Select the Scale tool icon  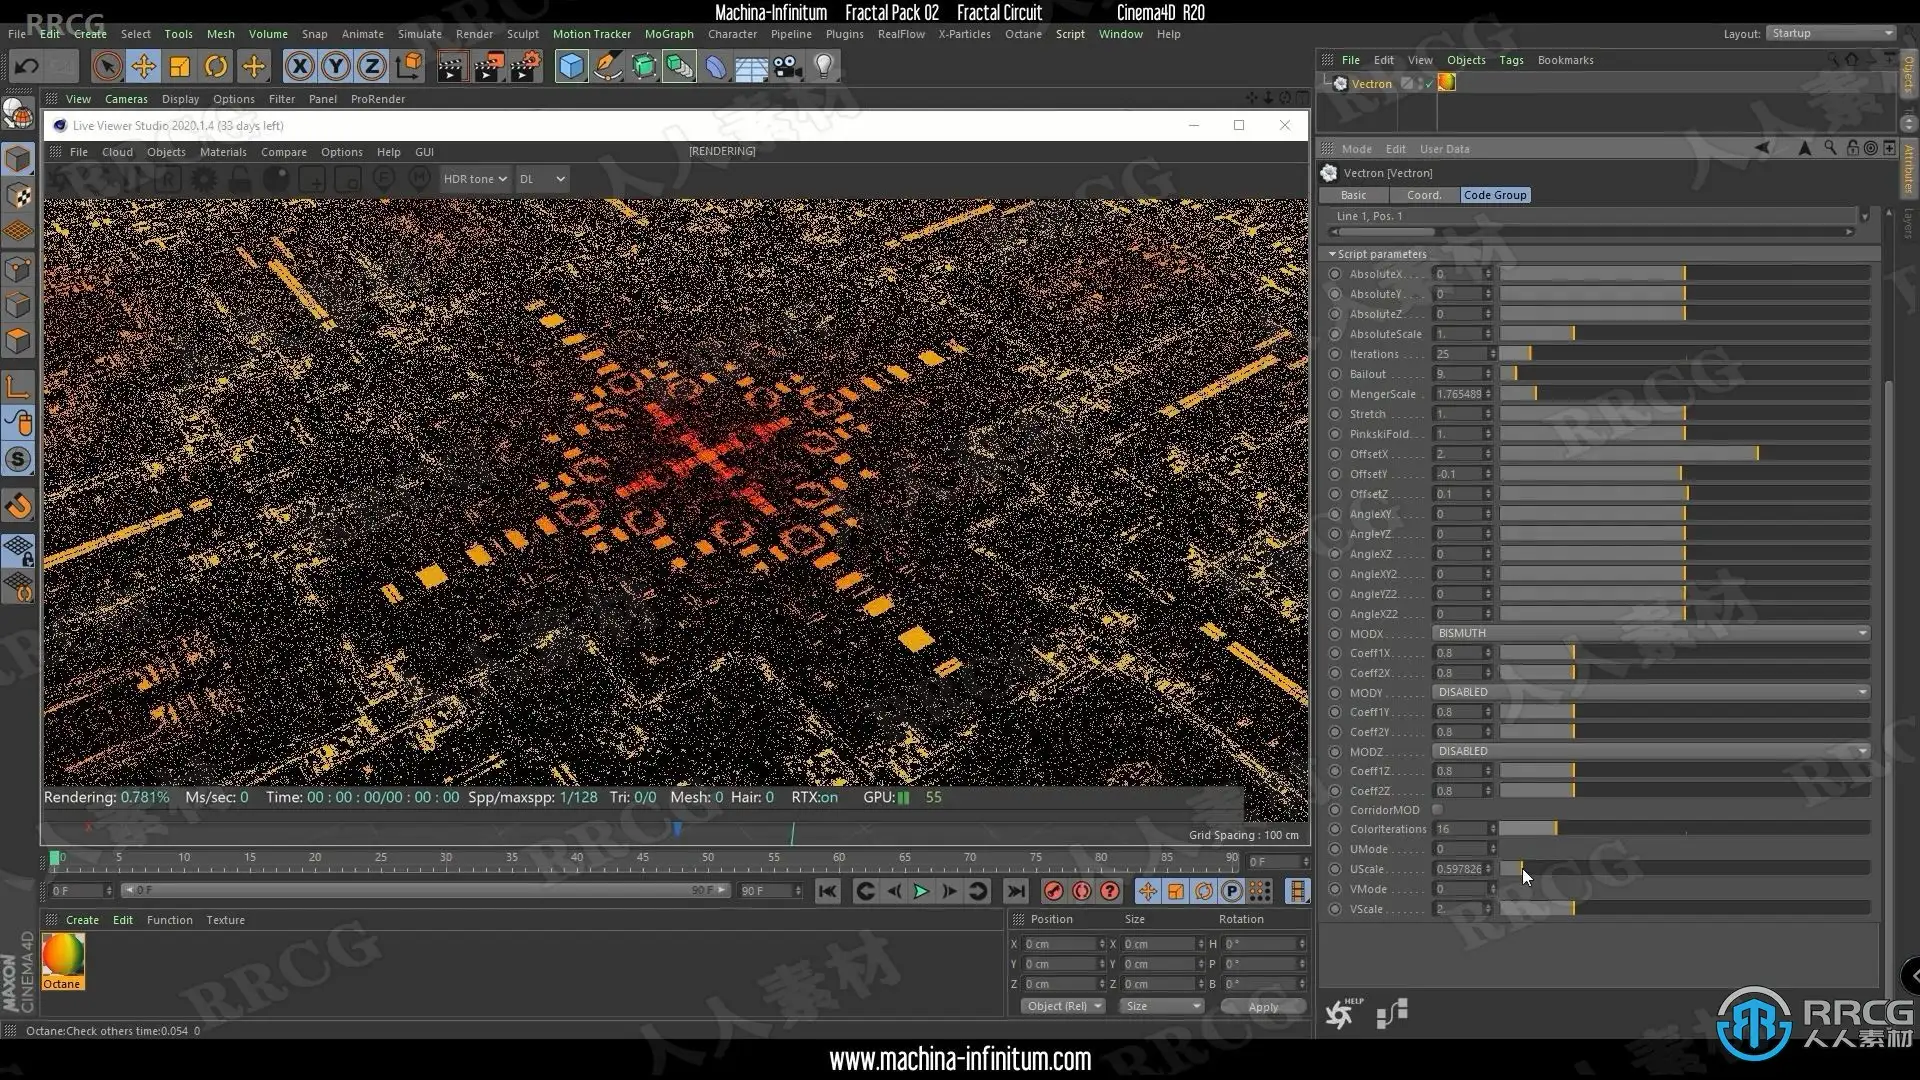180,67
